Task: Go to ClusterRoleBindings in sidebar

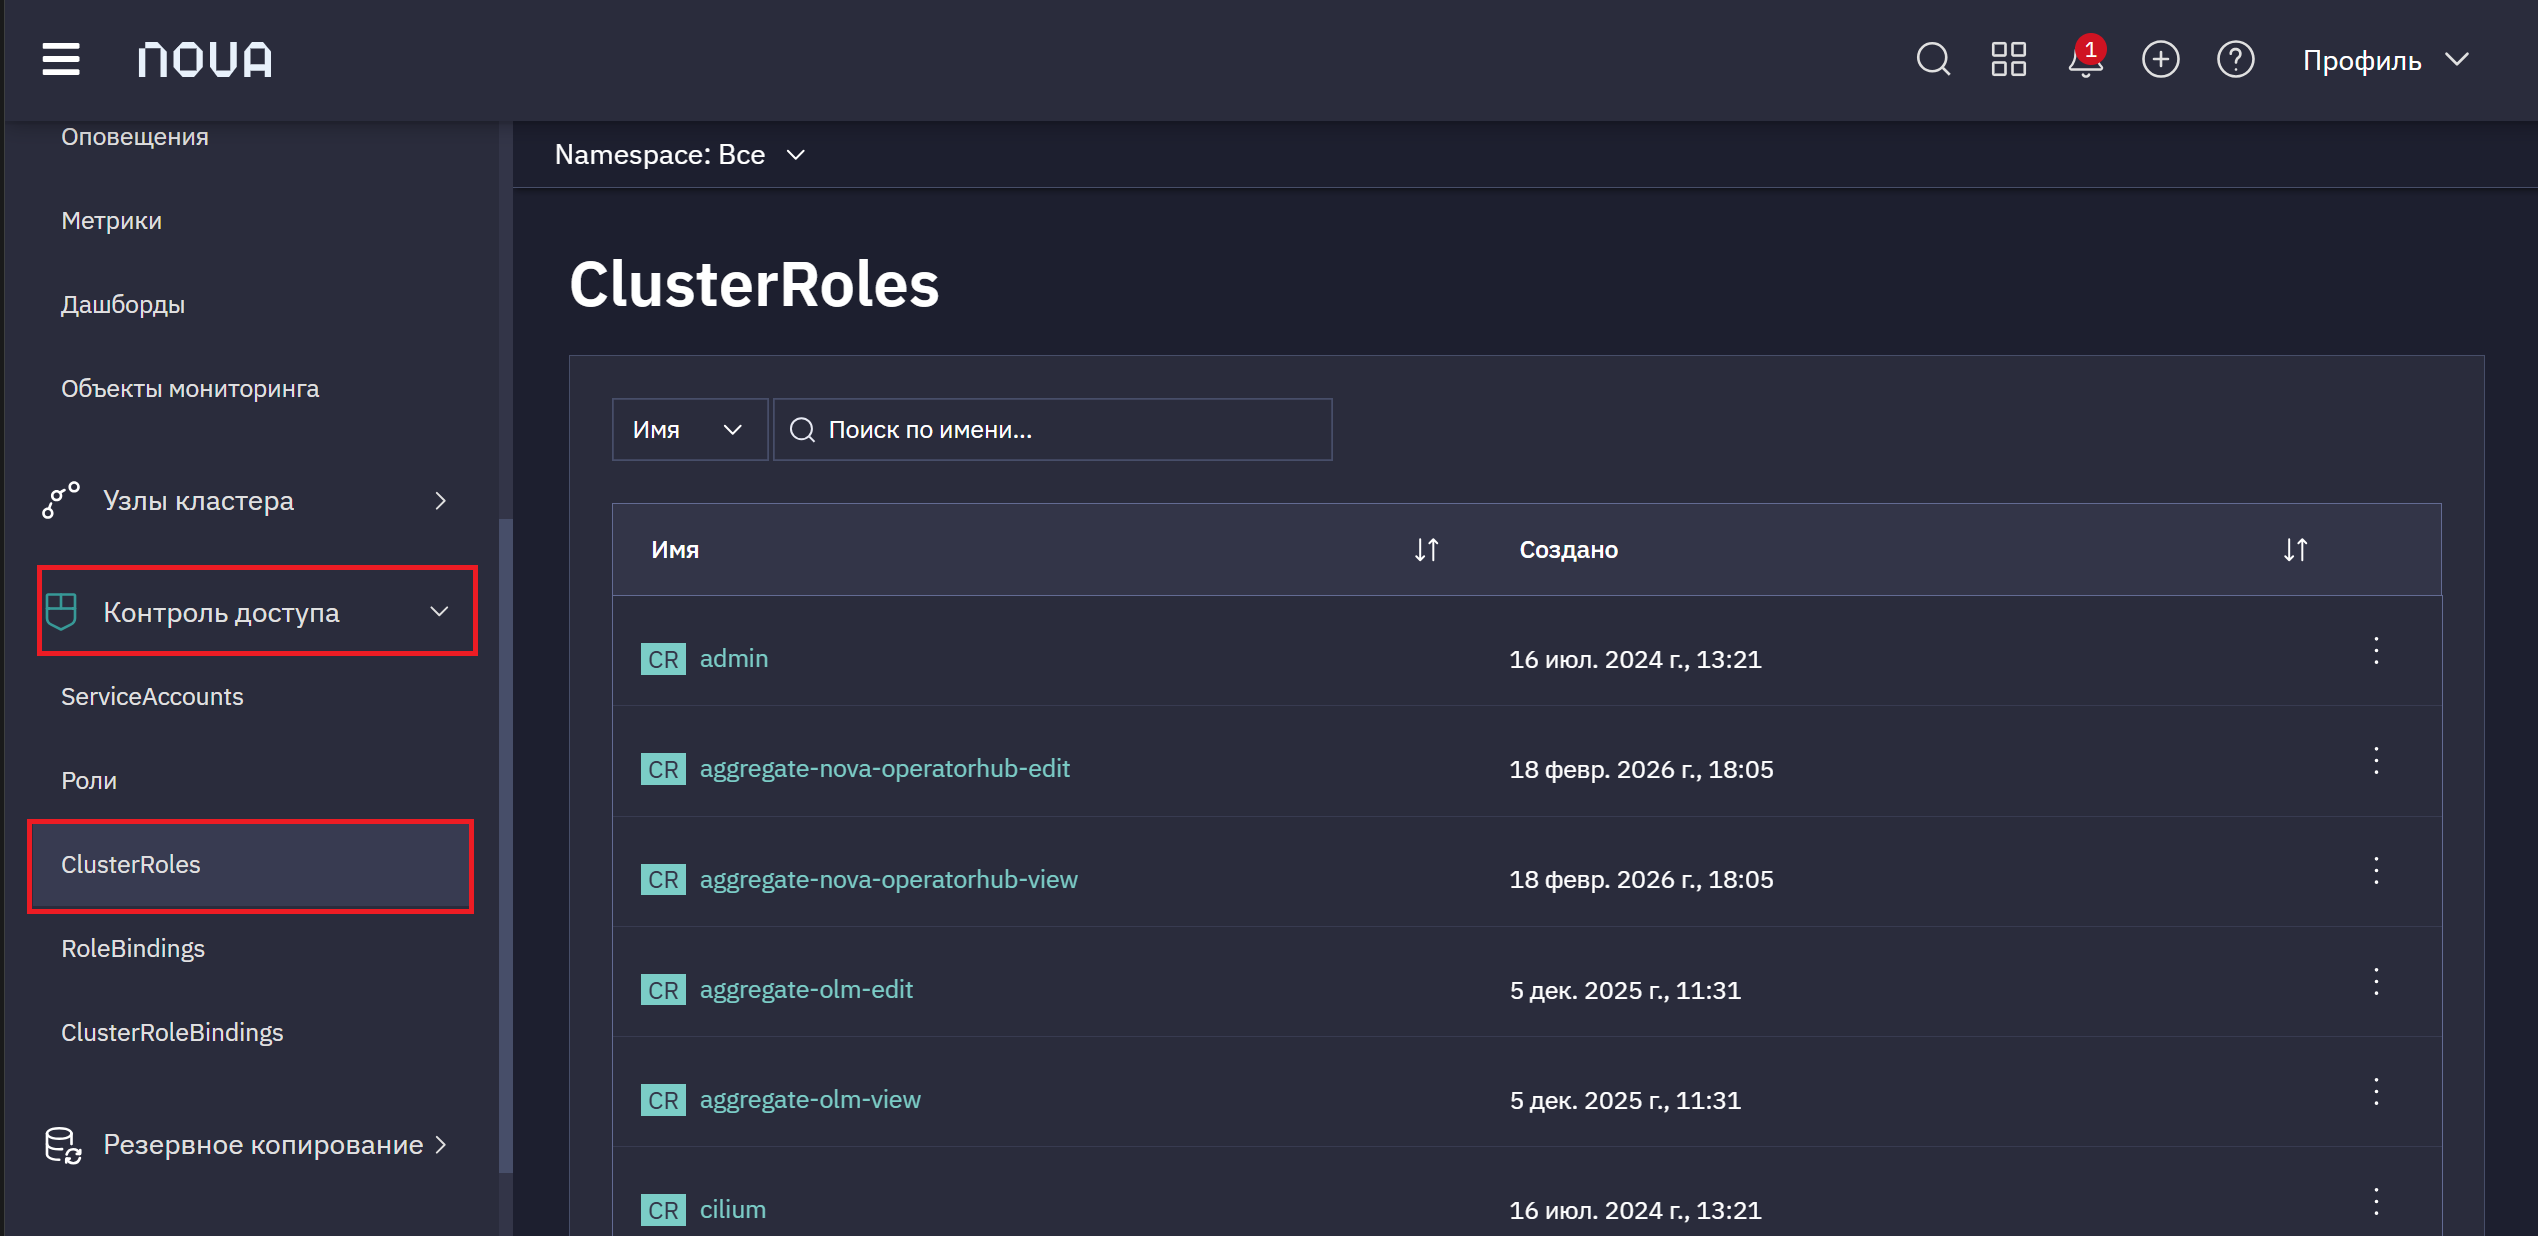Action: pos(172,1033)
